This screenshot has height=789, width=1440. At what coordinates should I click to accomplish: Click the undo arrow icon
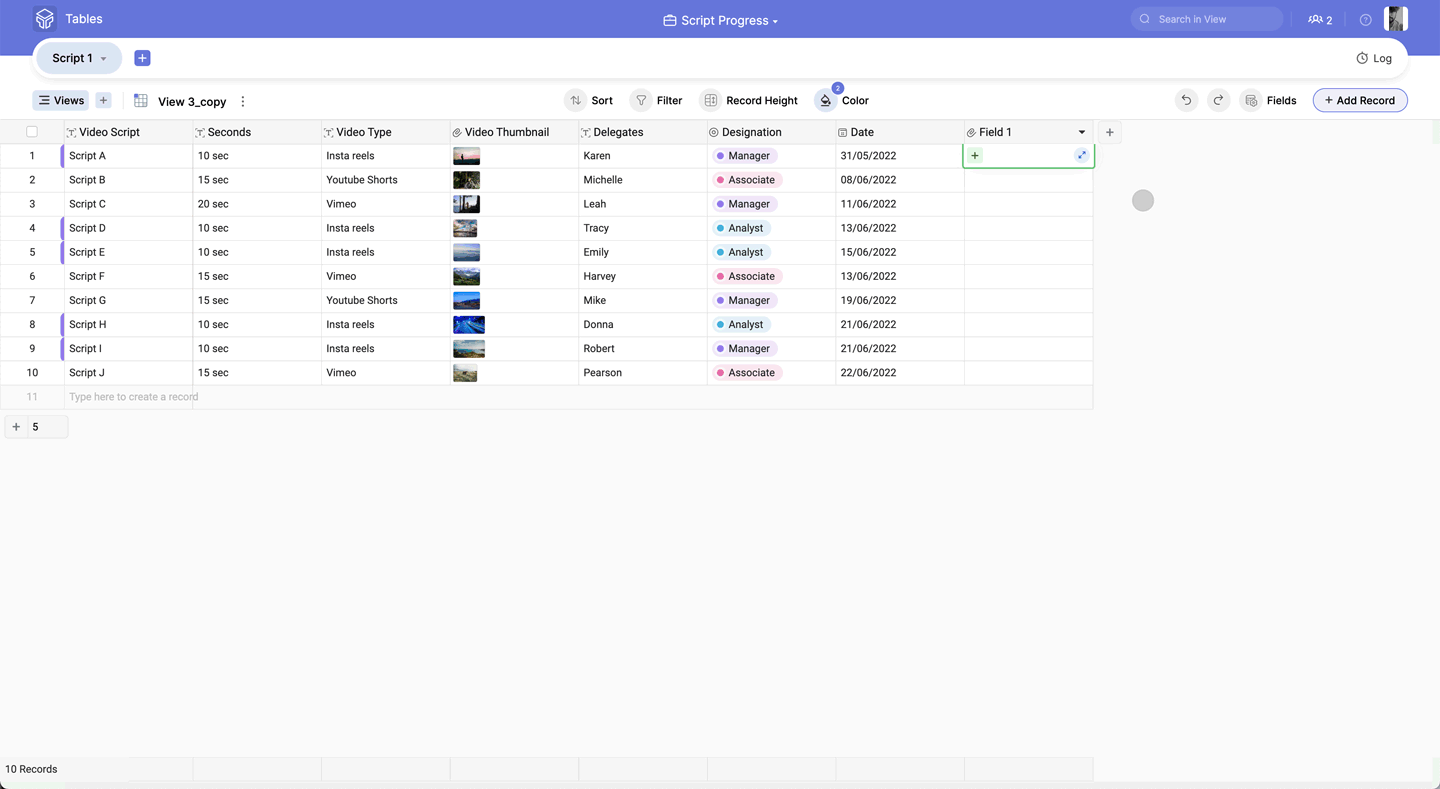1186,100
